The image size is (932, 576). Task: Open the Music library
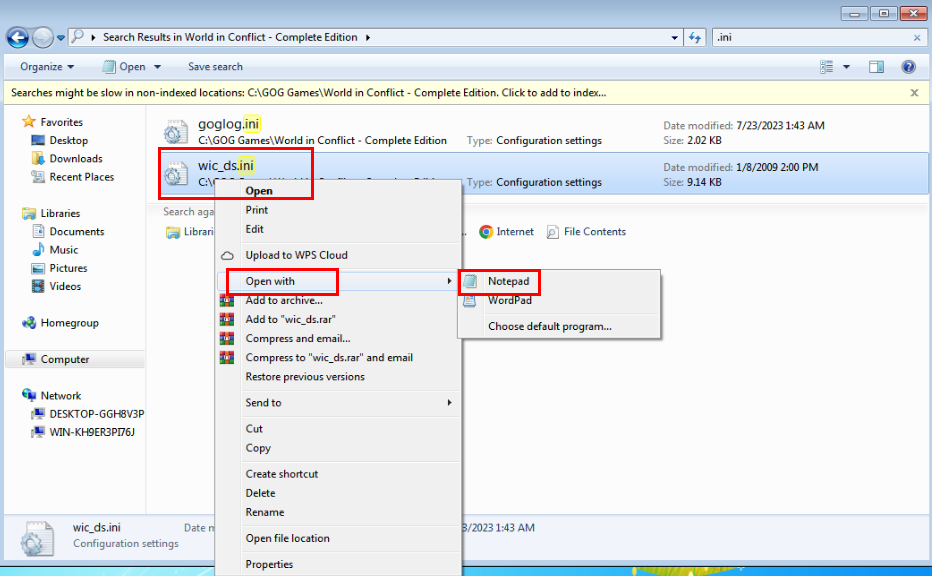point(64,250)
